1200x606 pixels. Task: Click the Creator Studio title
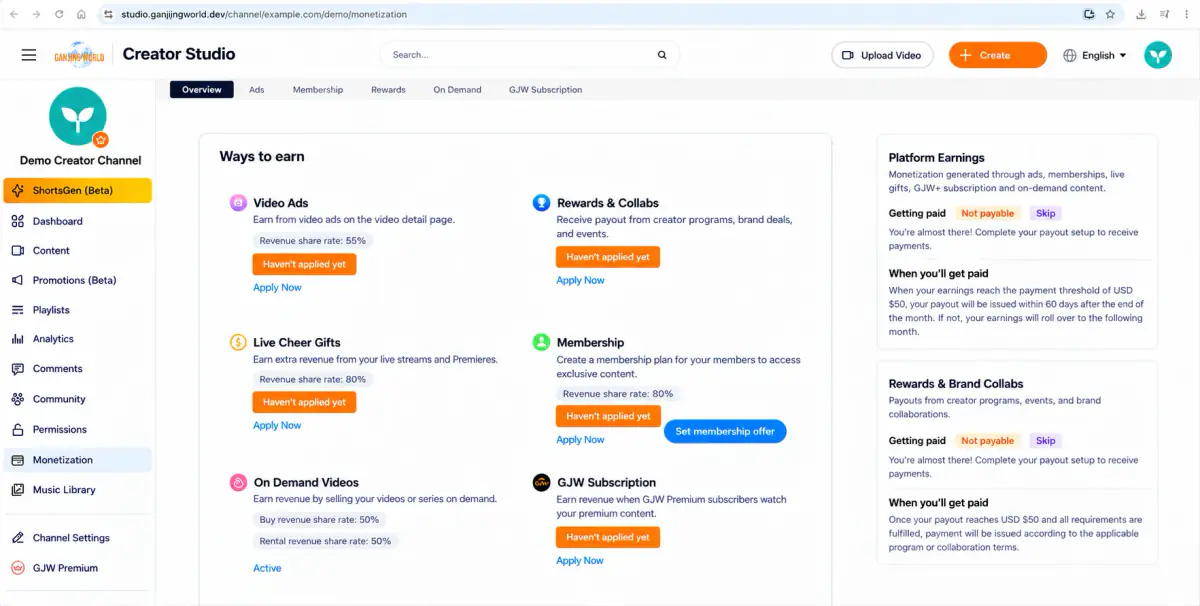tap(179, 54)
